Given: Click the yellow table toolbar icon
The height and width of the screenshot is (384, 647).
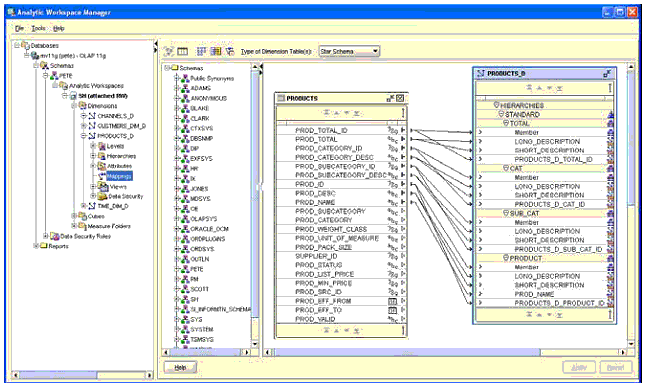Looking at the screenshot, I should 216,51.
